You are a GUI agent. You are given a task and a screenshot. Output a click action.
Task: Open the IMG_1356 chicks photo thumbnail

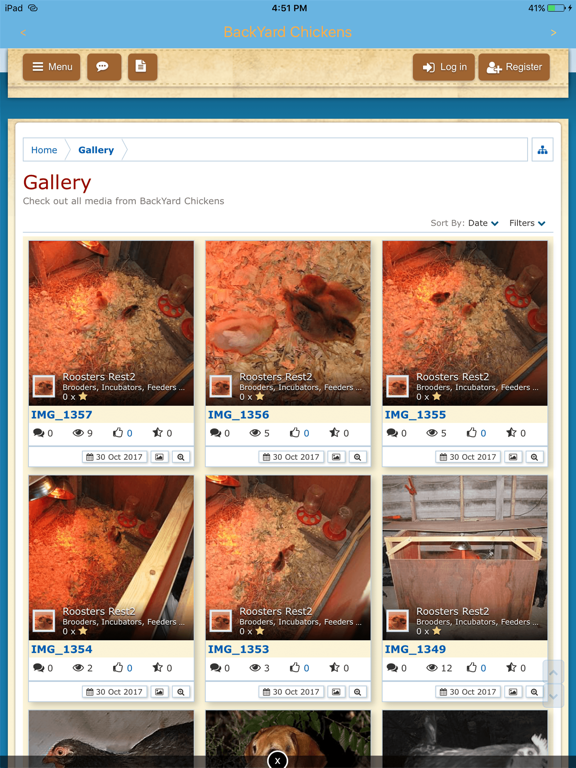[x=288, y=322]
